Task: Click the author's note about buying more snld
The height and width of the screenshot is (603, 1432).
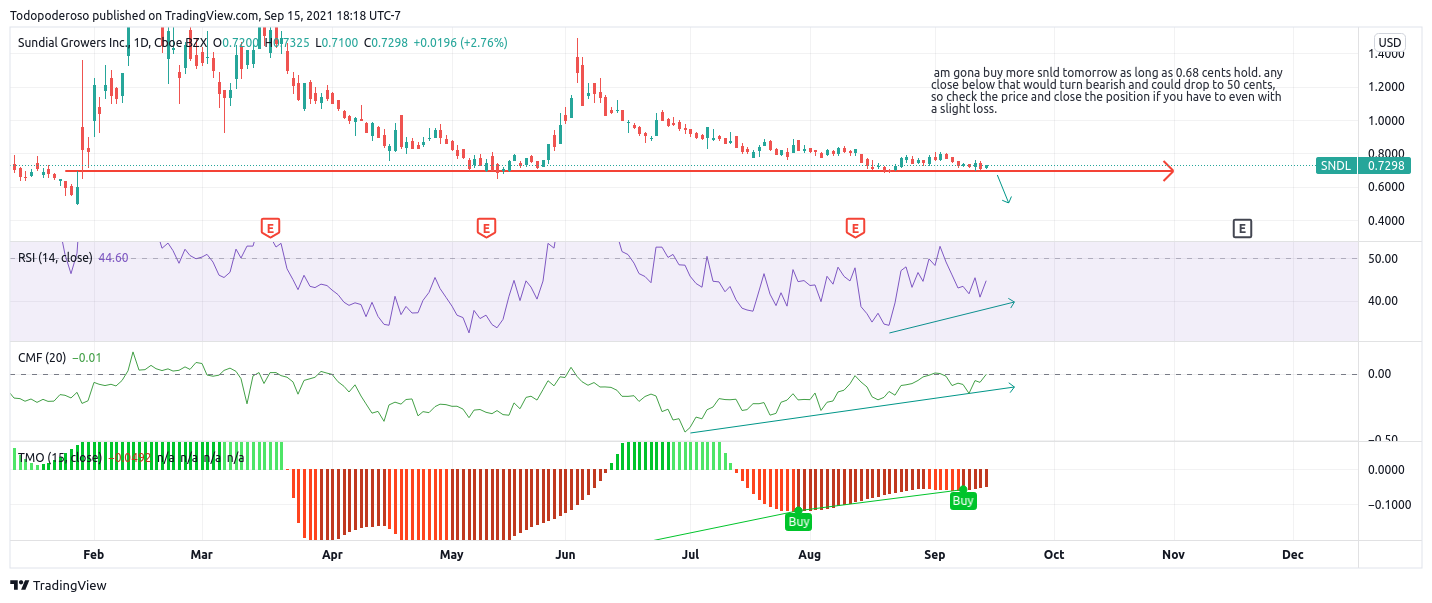Action: (x=1106, y=91)
